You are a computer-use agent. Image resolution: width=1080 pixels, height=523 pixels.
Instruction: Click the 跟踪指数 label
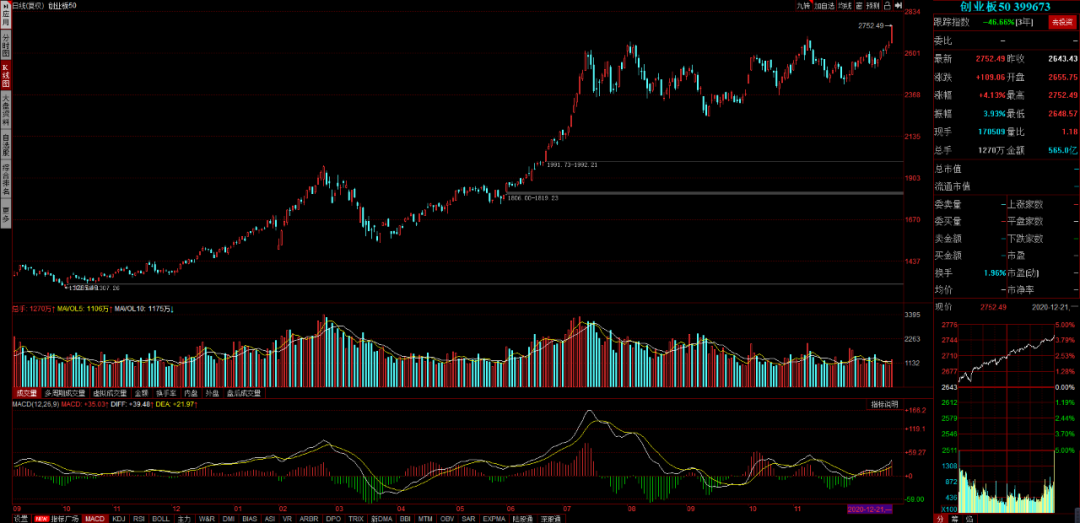[951, 22]
